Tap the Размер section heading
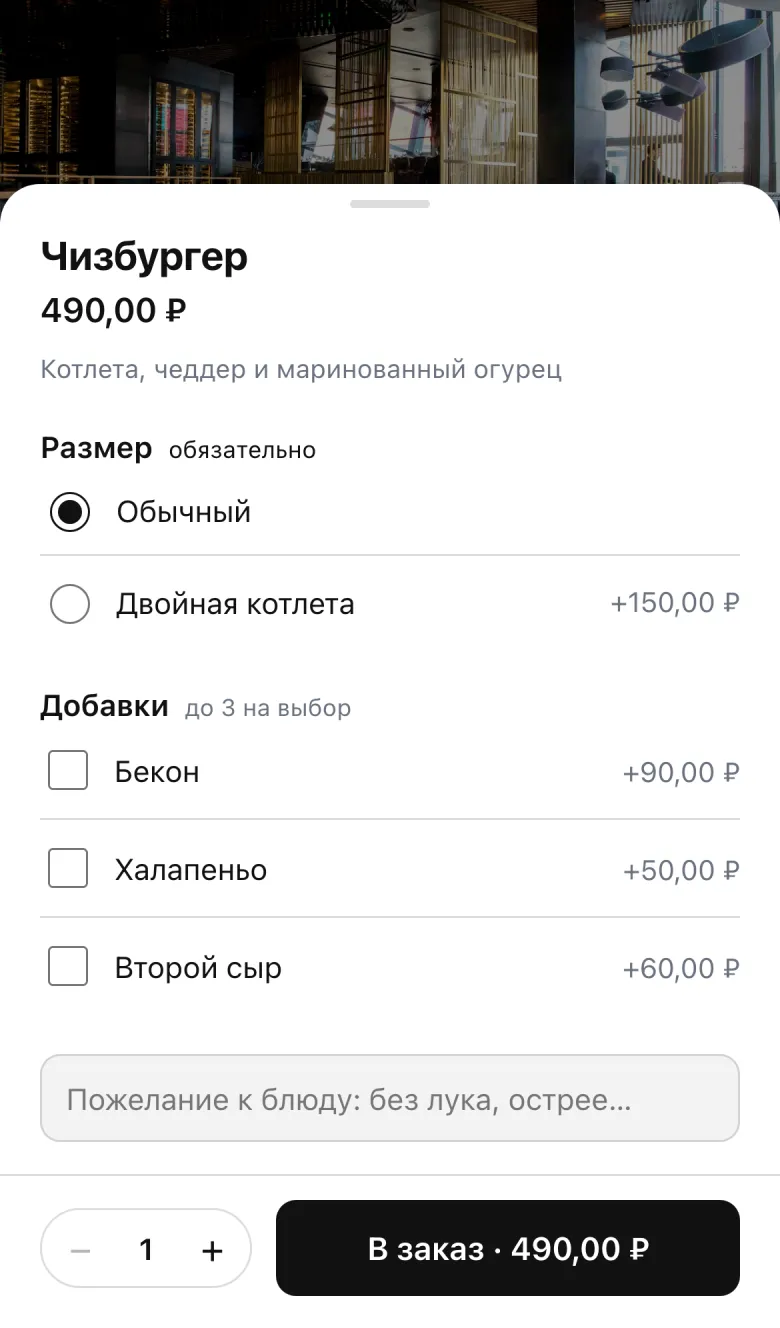 tap(96, 449)
